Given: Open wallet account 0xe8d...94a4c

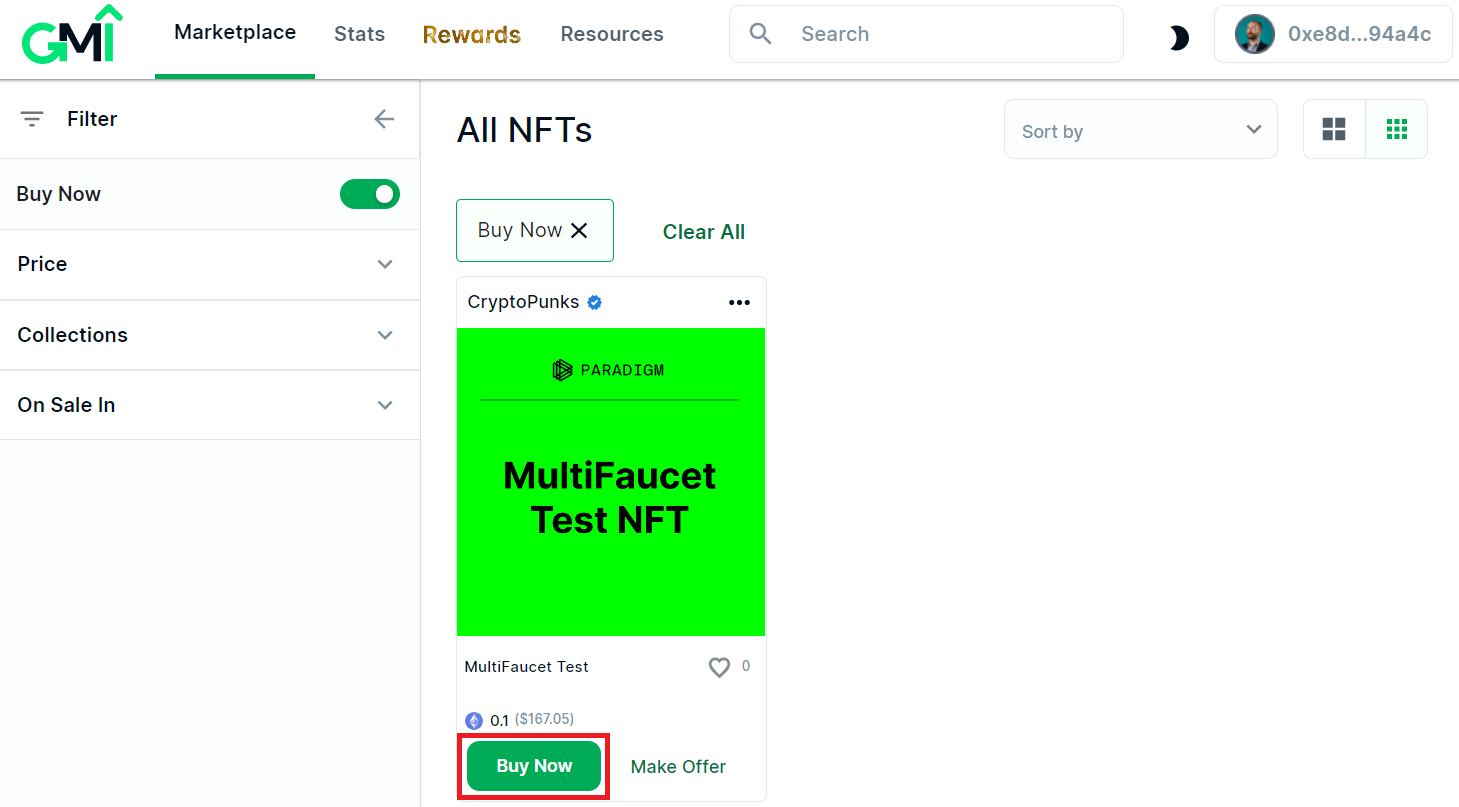Looking at the screenshot, I should coord(1333,34).
